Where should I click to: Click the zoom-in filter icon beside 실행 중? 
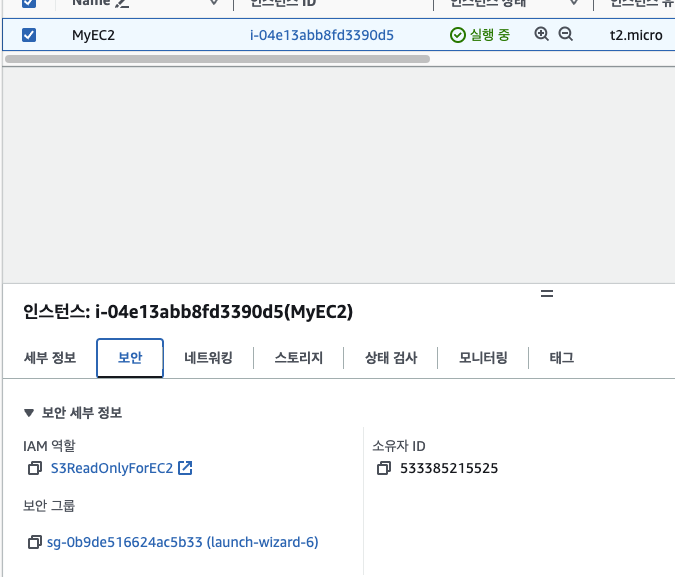point(542,34)
